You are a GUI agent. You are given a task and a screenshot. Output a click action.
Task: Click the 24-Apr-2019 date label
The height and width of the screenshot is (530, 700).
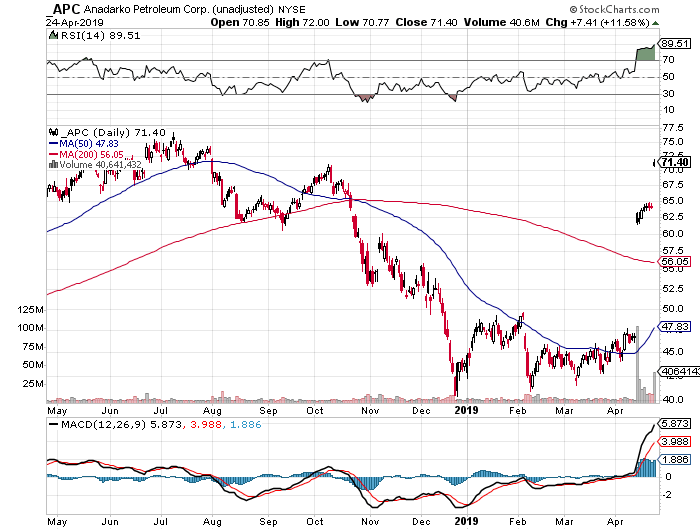pos(74,22)
